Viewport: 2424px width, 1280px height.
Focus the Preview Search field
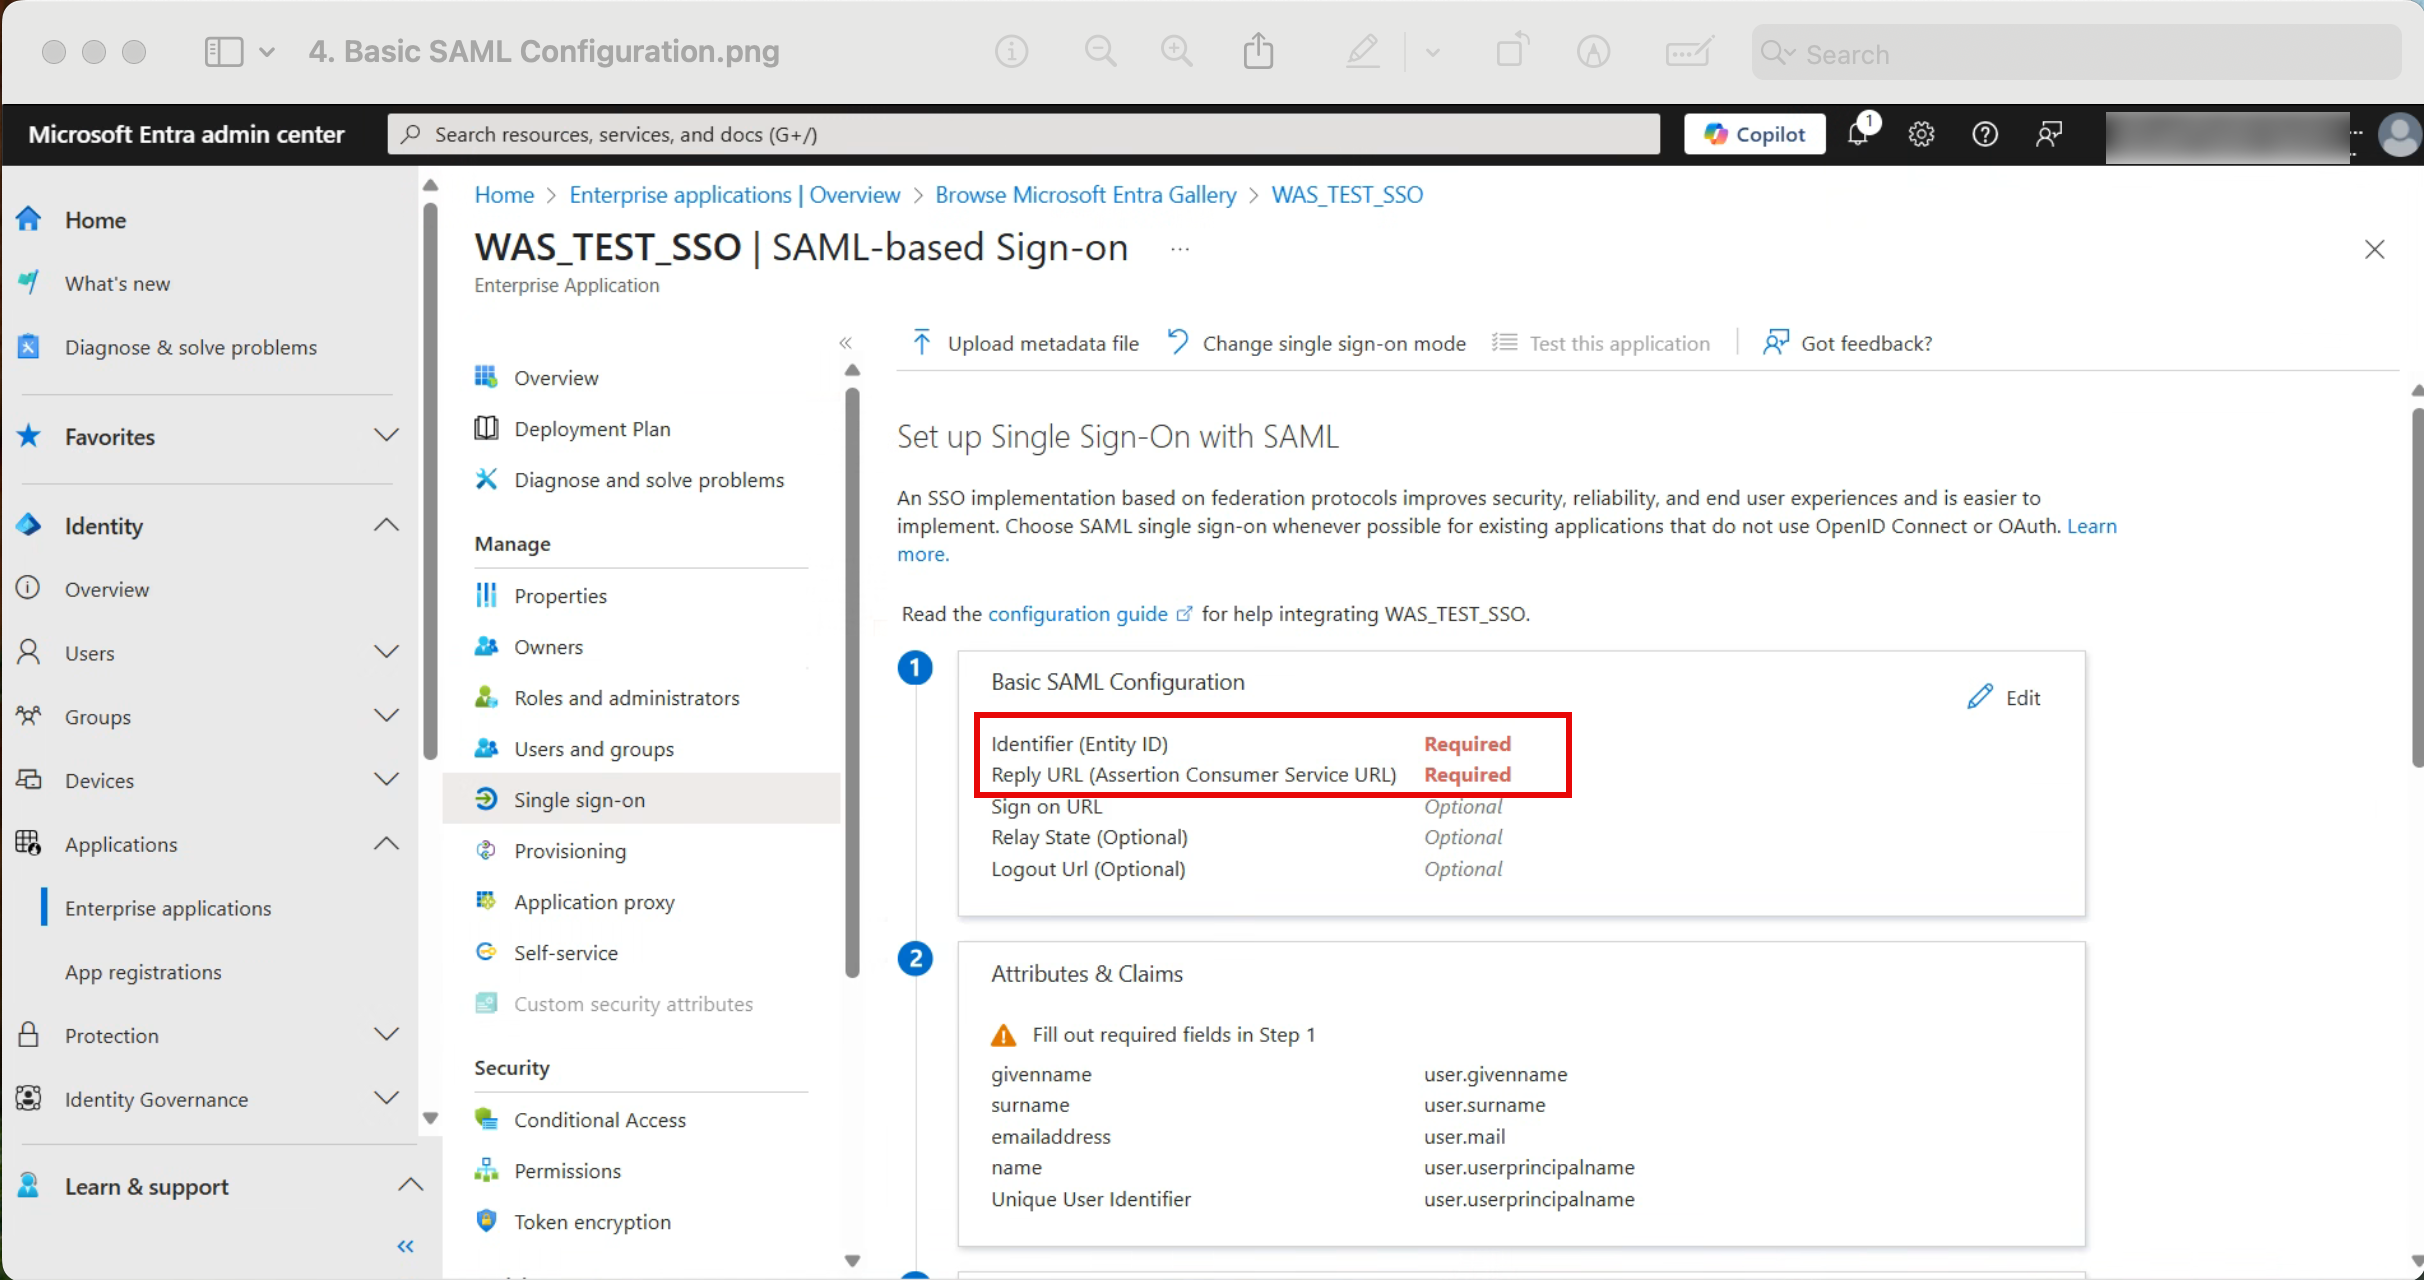(x=2077, y=53)
